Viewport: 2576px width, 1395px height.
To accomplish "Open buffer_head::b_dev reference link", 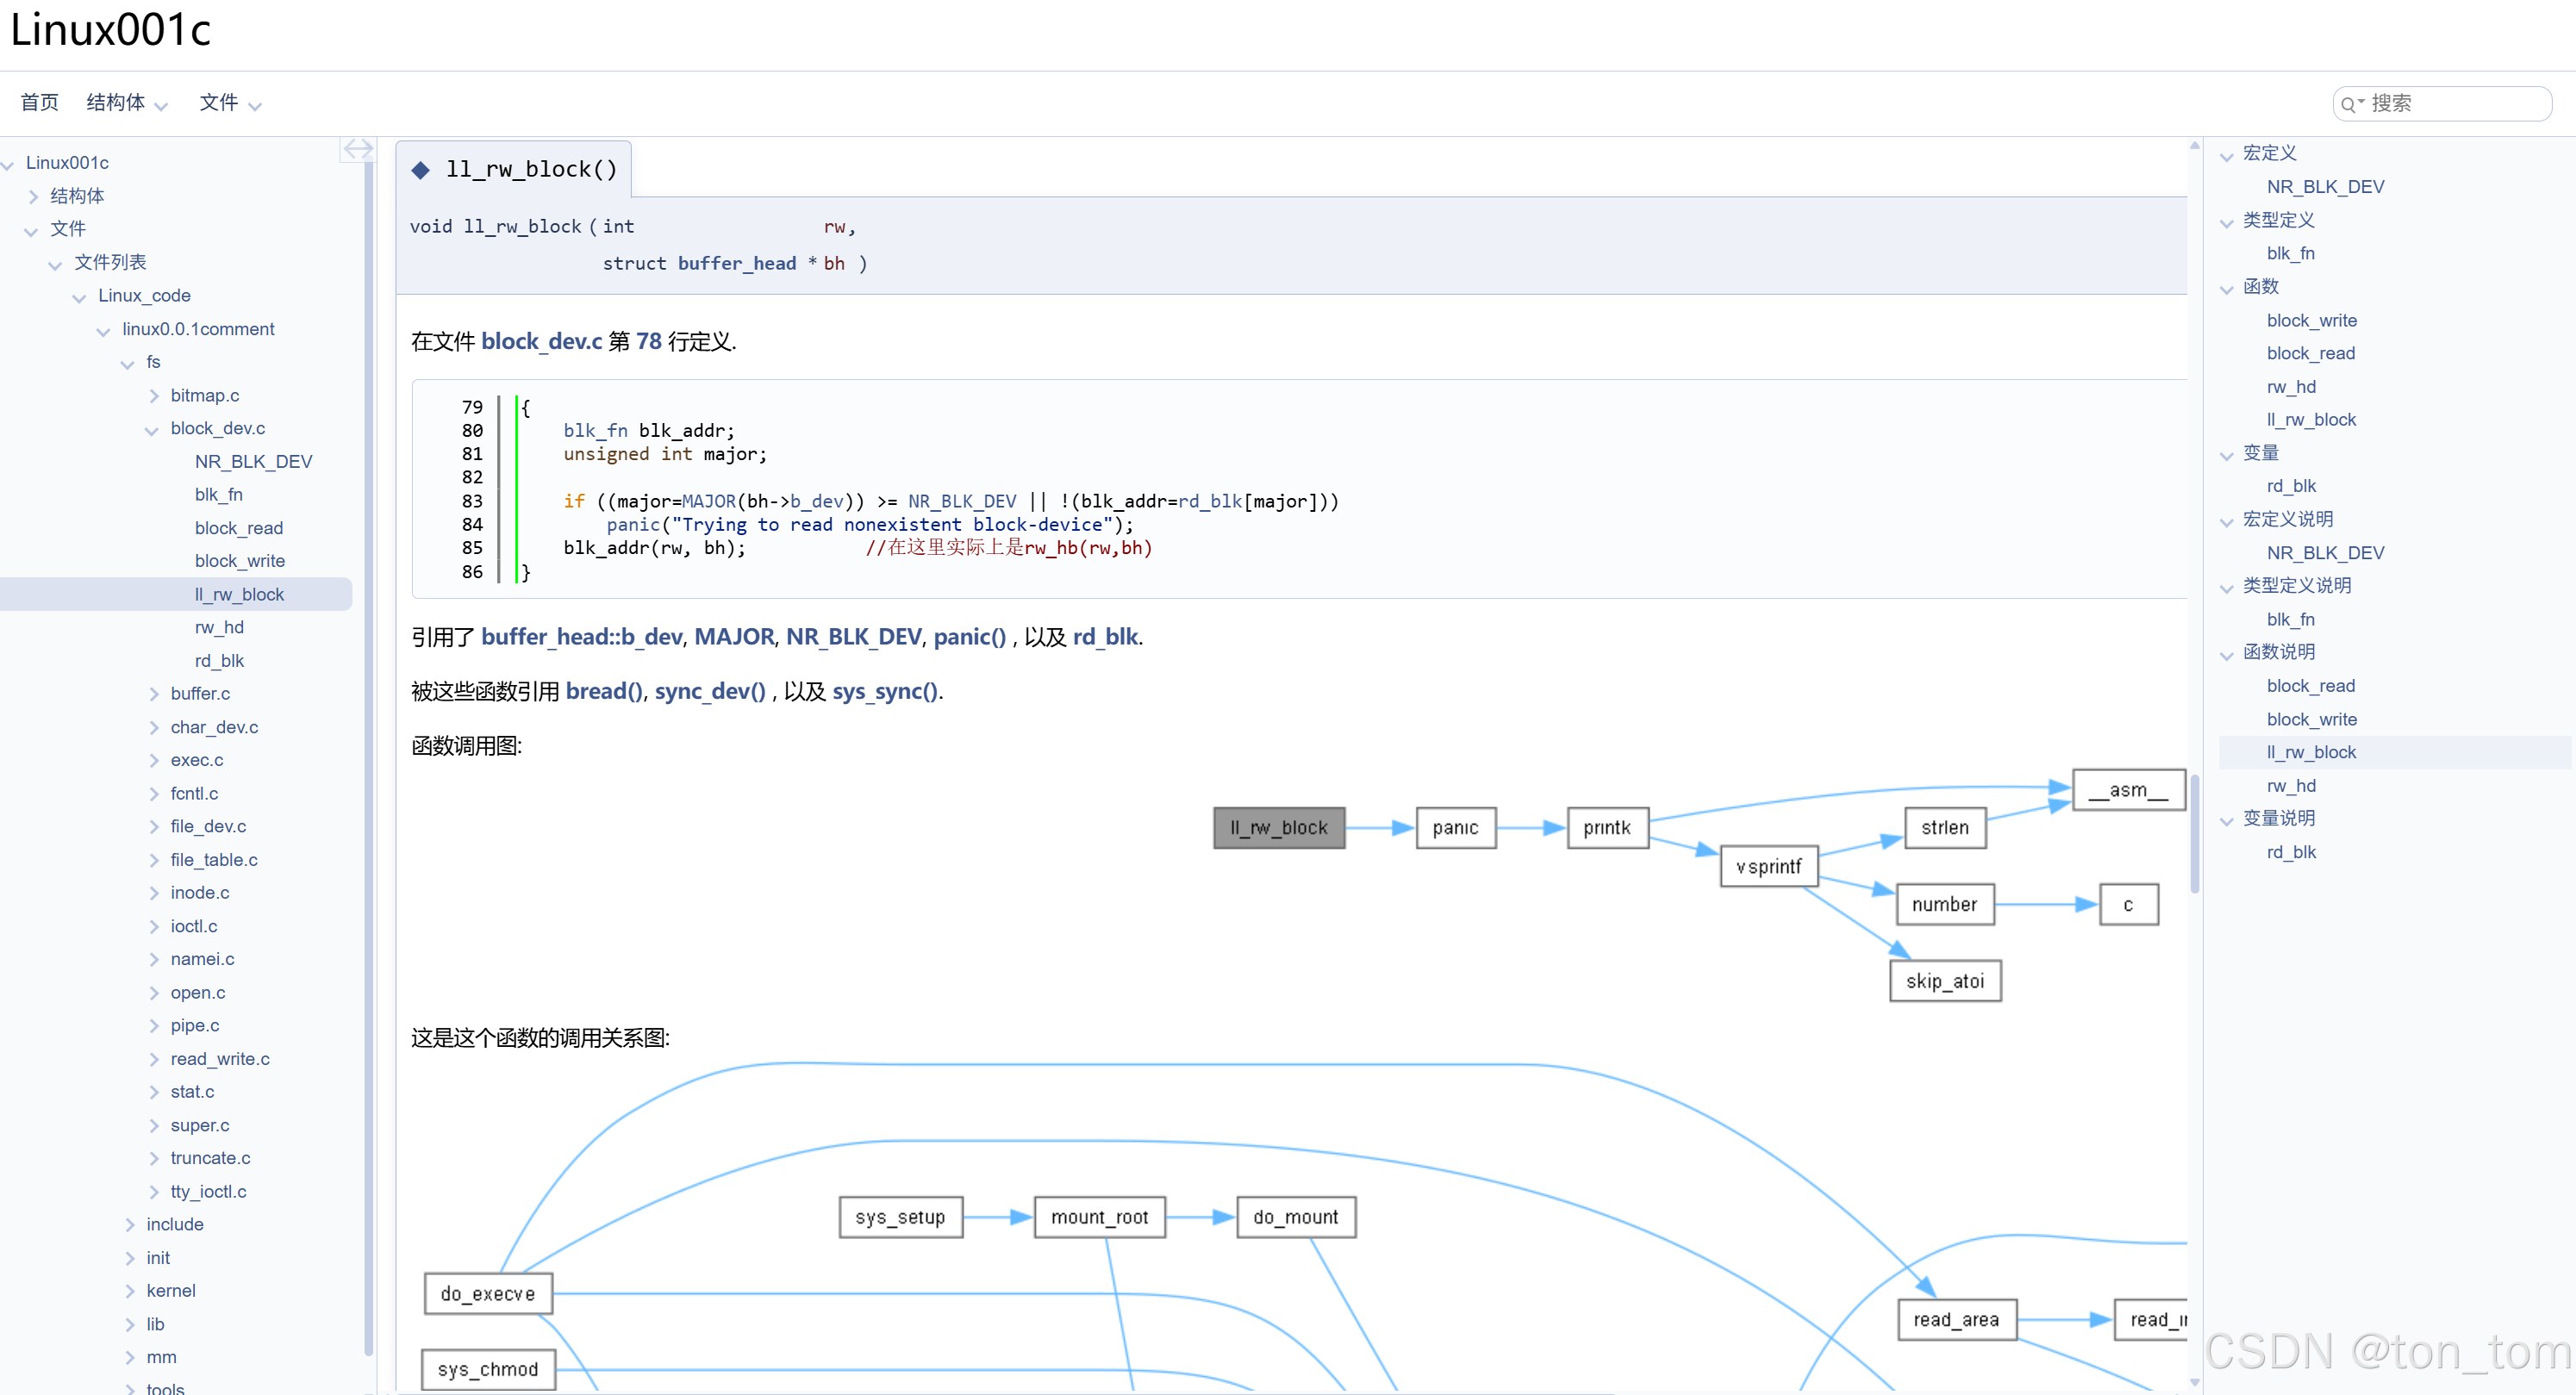I will pos(582,636).
